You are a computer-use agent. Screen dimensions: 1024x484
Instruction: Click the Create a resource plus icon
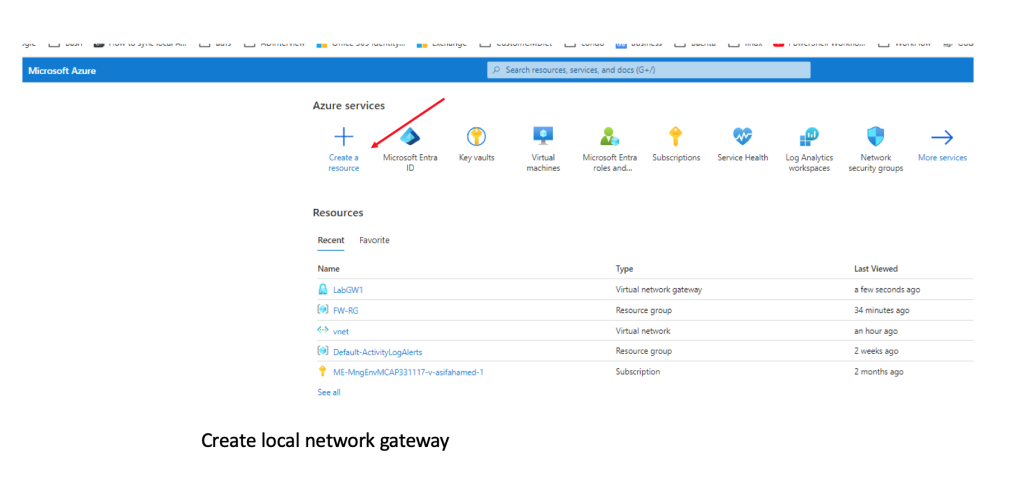tap(343, 138)
